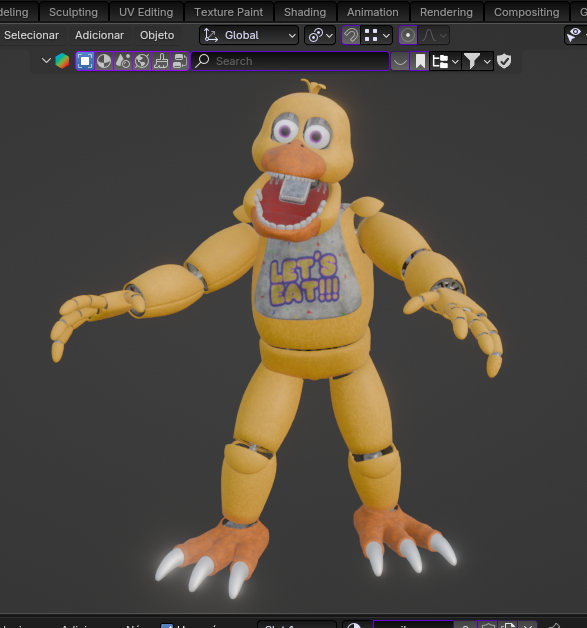Image resolution: width=587 pixels, height=628 pixels.
Task: Toggle the stacked-bars filter icon
Action: coord(180,61)
